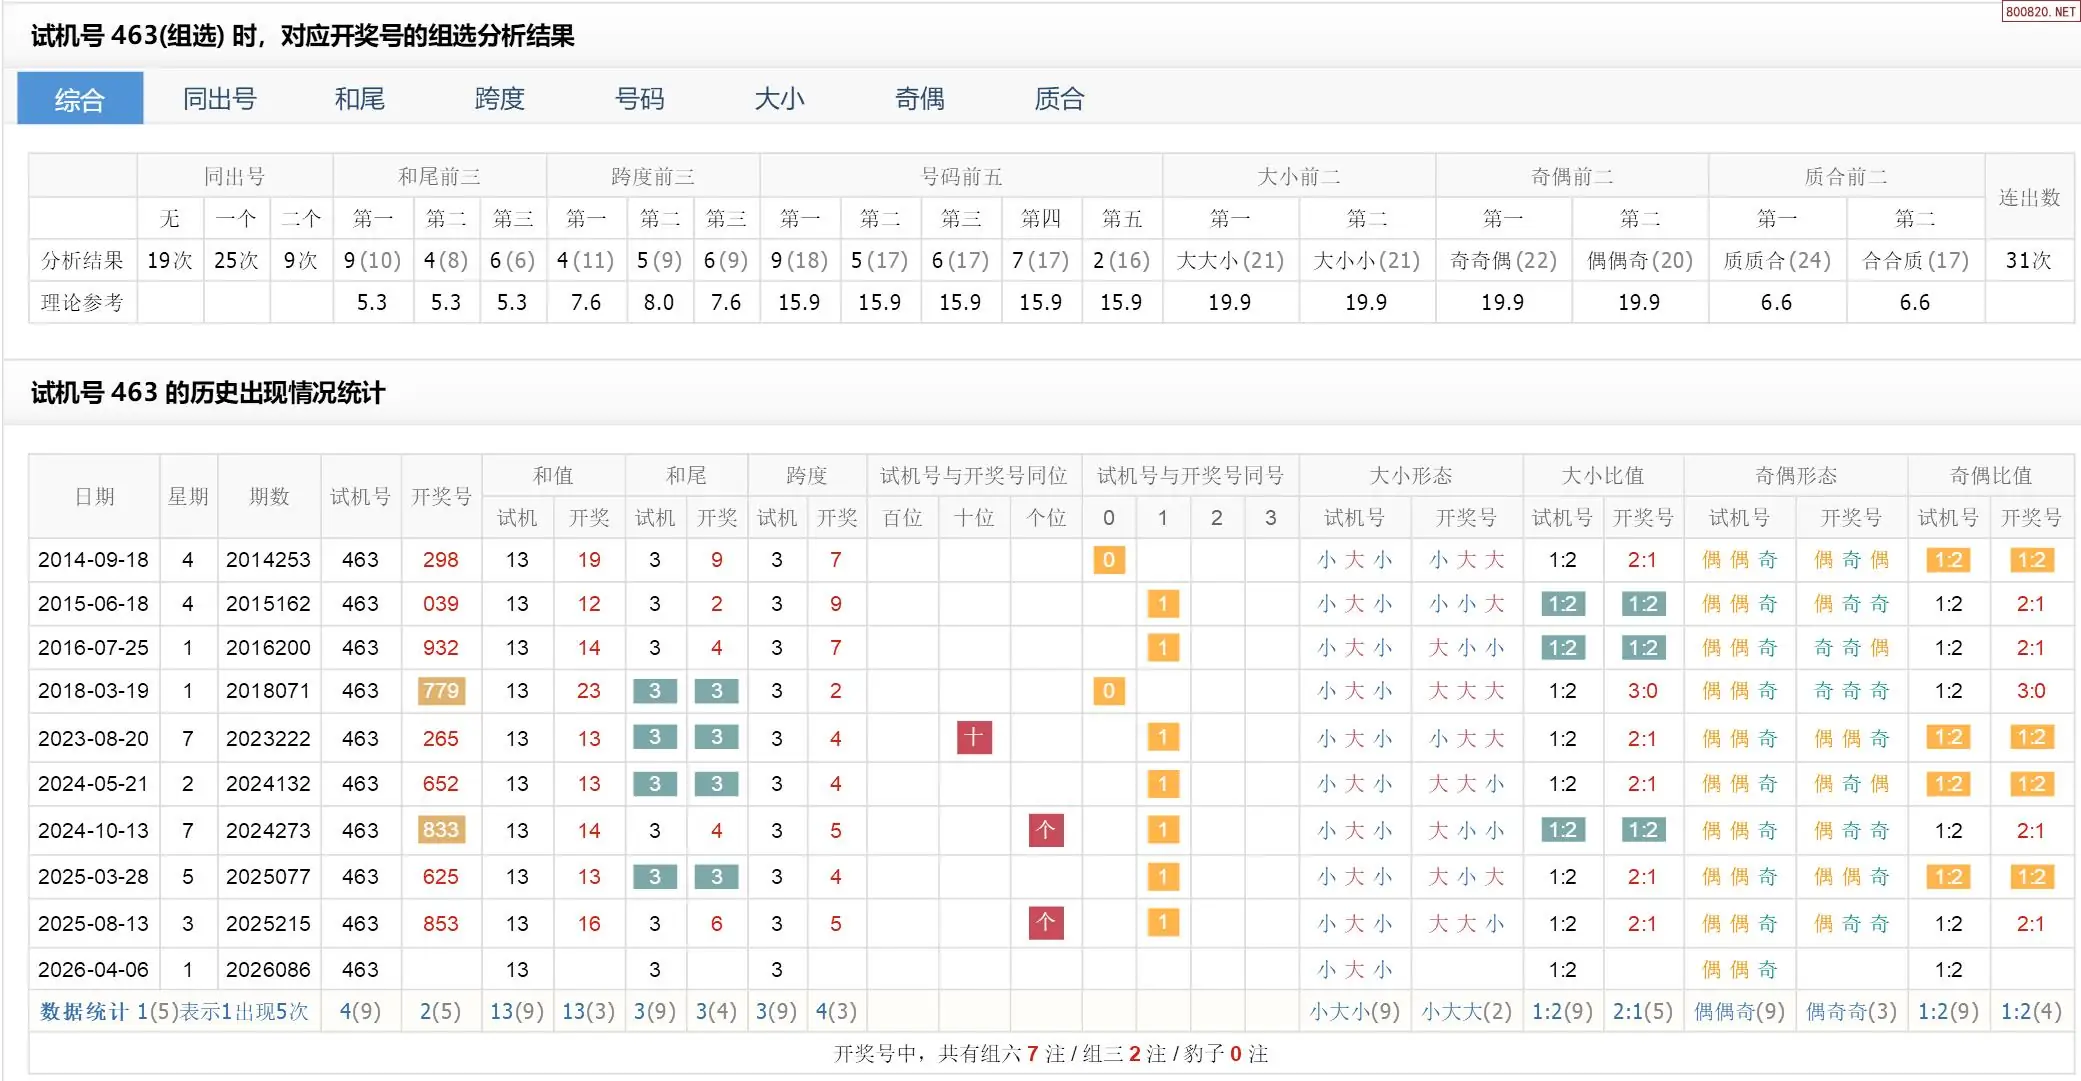Switch to the 跨度 tab
The image size is (2081, 1081).
click(x=499, y=99)
